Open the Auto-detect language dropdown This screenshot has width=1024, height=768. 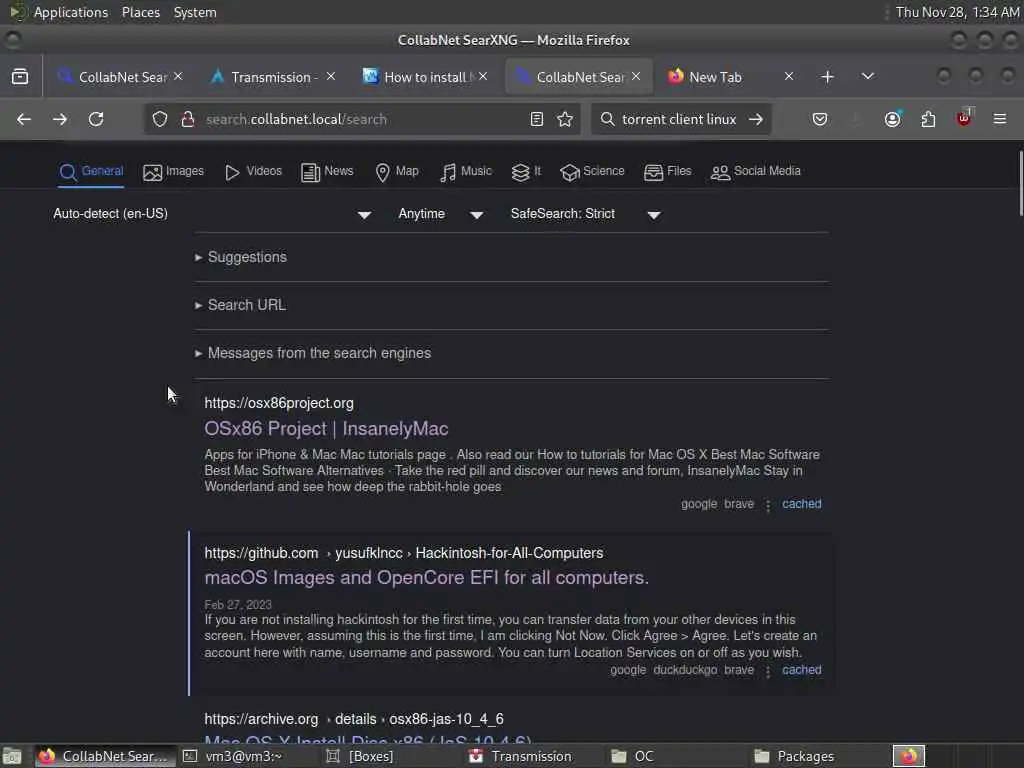pyautogui.click(x=212, y=214)
